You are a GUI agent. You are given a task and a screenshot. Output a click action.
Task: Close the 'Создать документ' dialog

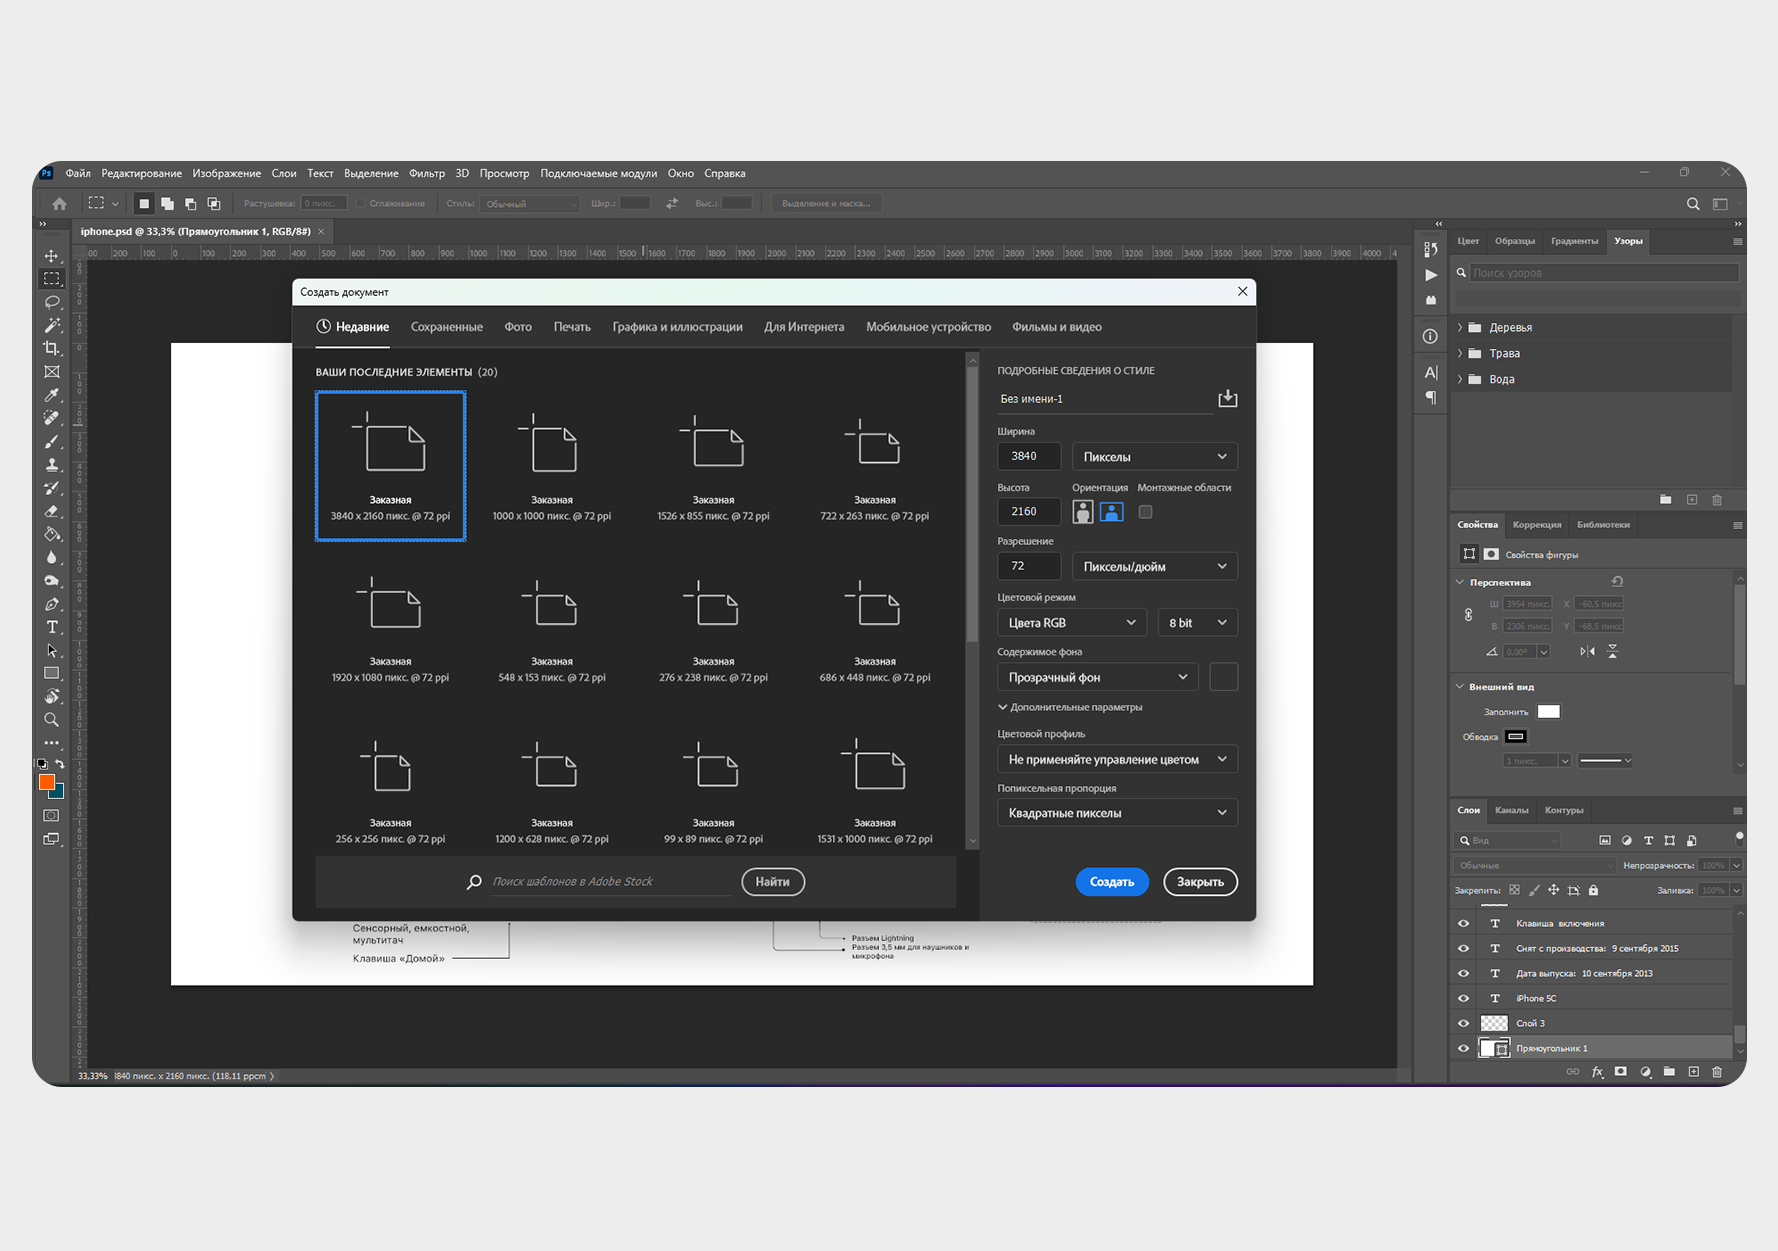[x=1242, y=291]
